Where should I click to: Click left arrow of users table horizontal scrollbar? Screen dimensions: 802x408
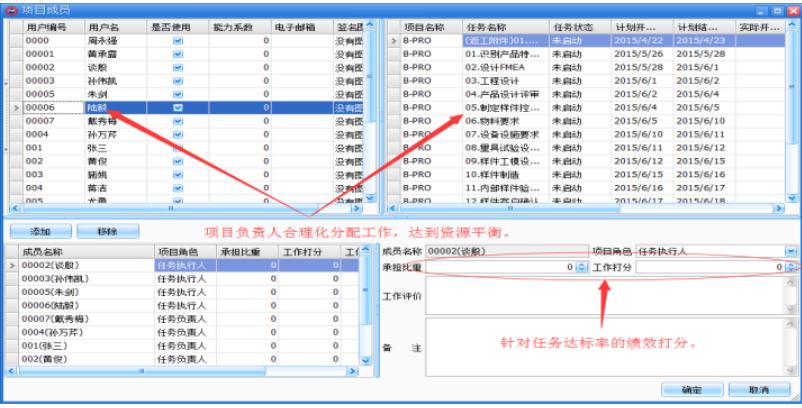click(x=15, y=209)
